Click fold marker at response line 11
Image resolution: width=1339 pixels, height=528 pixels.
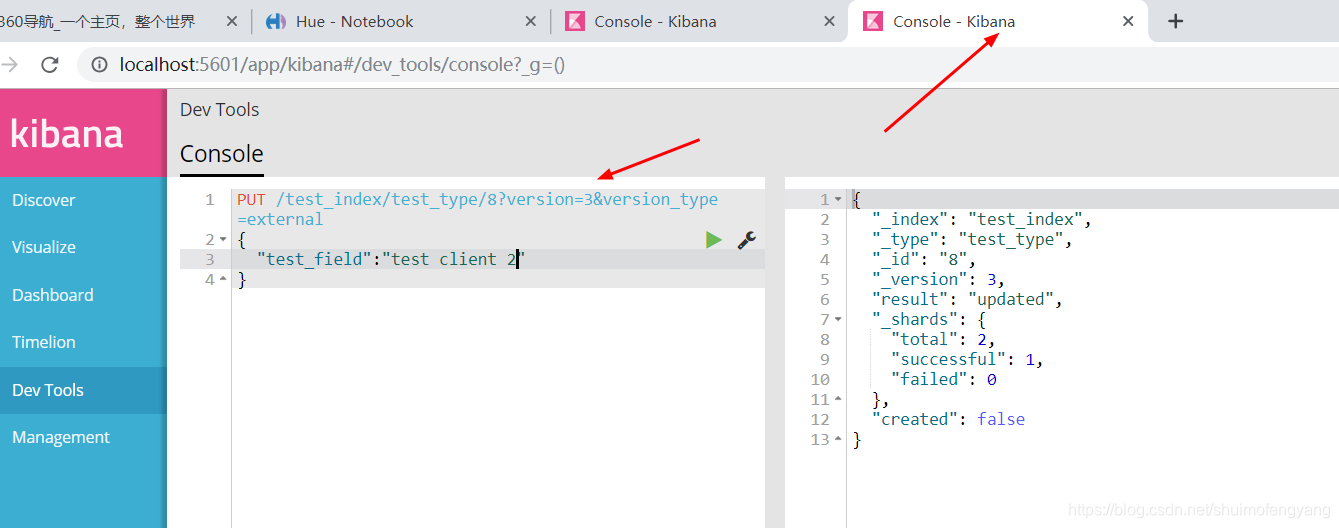point(838,400)
